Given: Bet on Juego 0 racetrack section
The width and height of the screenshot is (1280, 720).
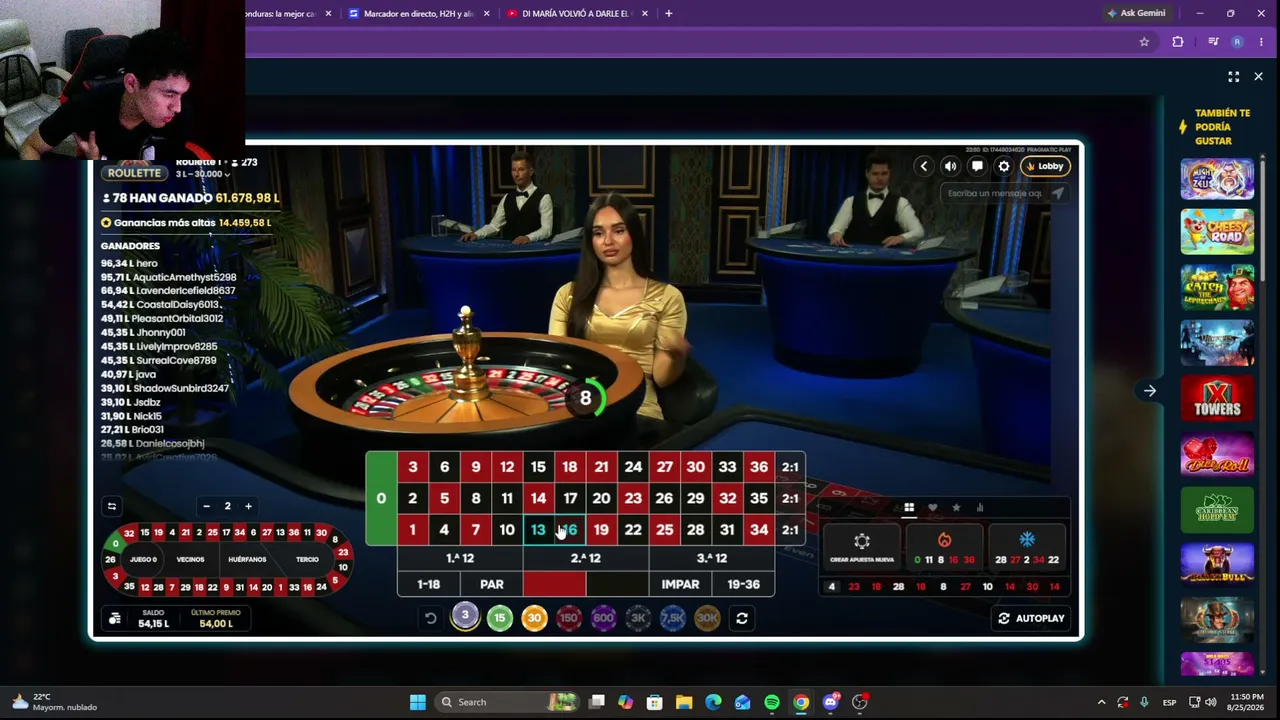Looking at the screenshot, I should pos(143,560).
